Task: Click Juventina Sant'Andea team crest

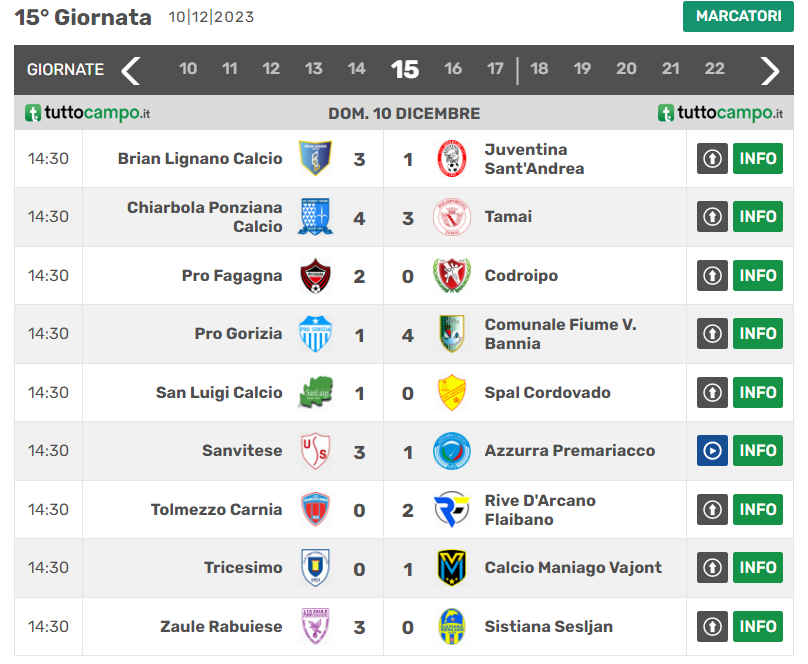Action: (x=452, y=158)
